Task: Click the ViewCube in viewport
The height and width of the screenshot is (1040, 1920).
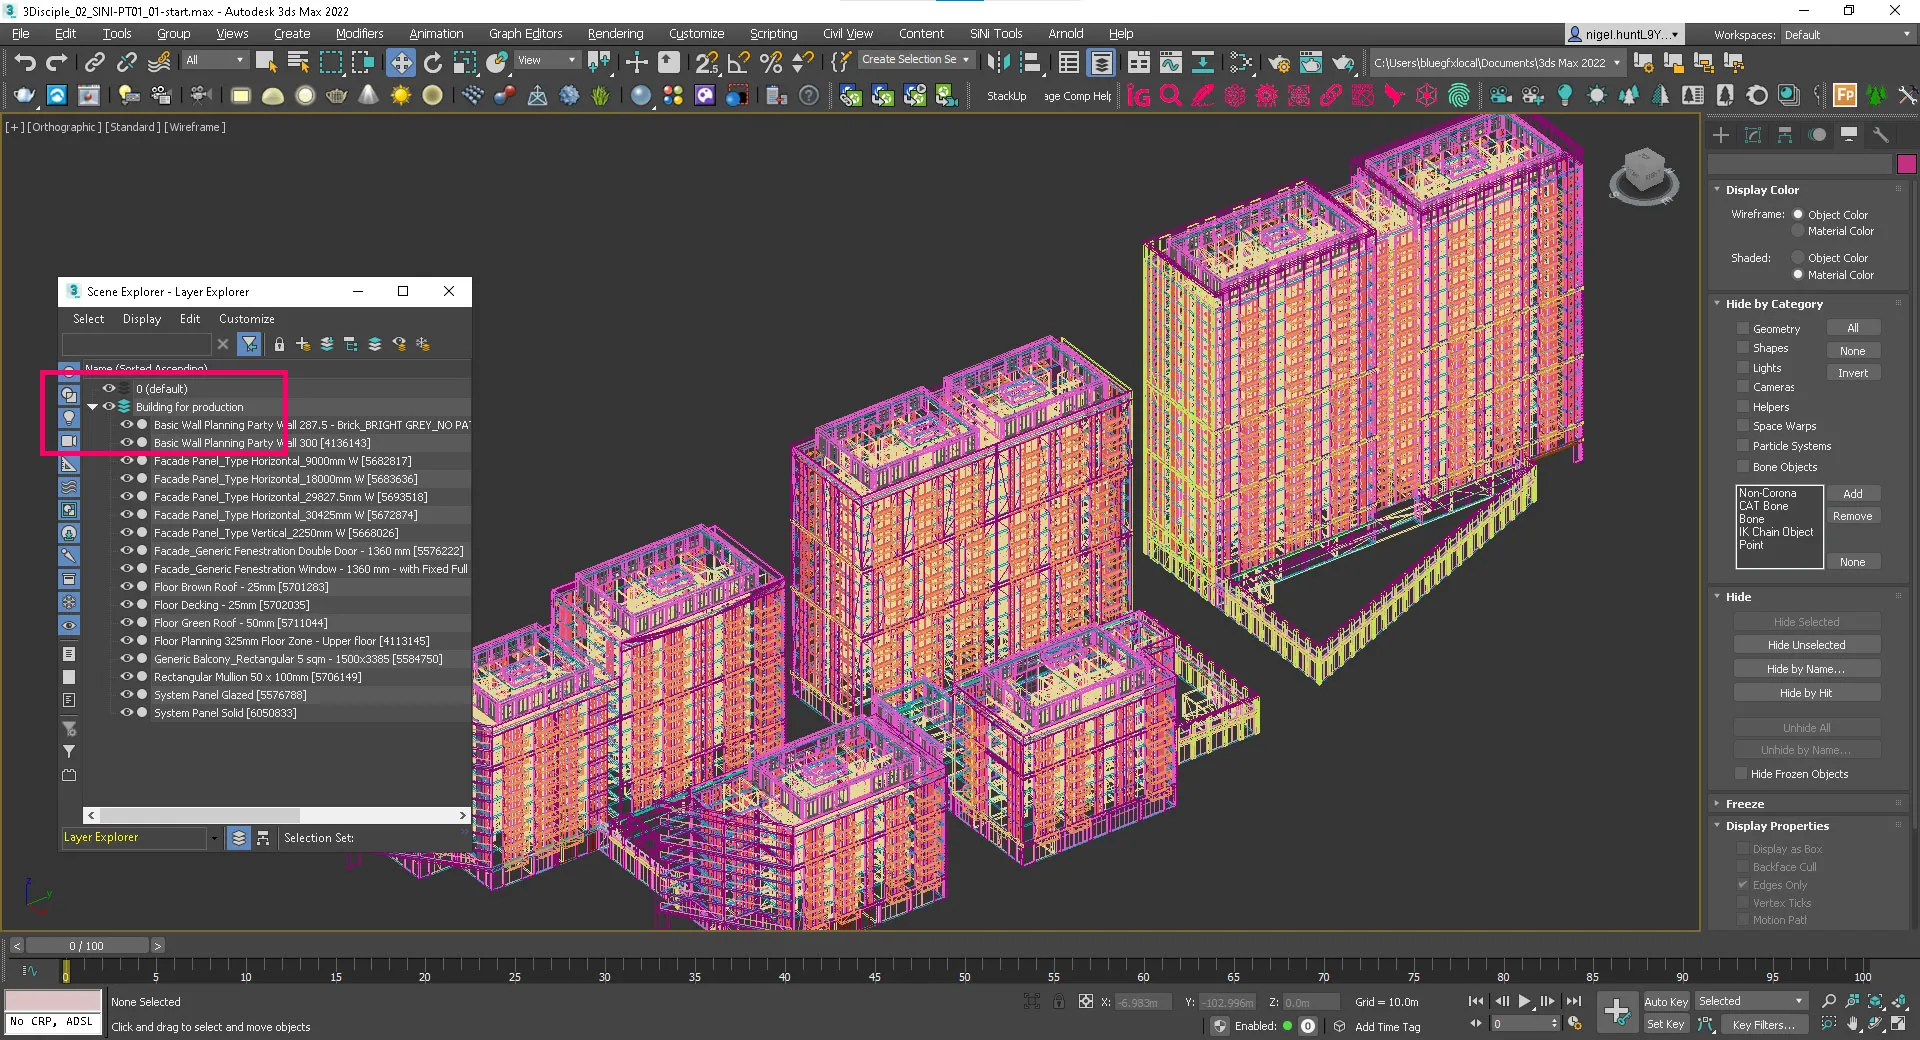Action: point(1644,175)
